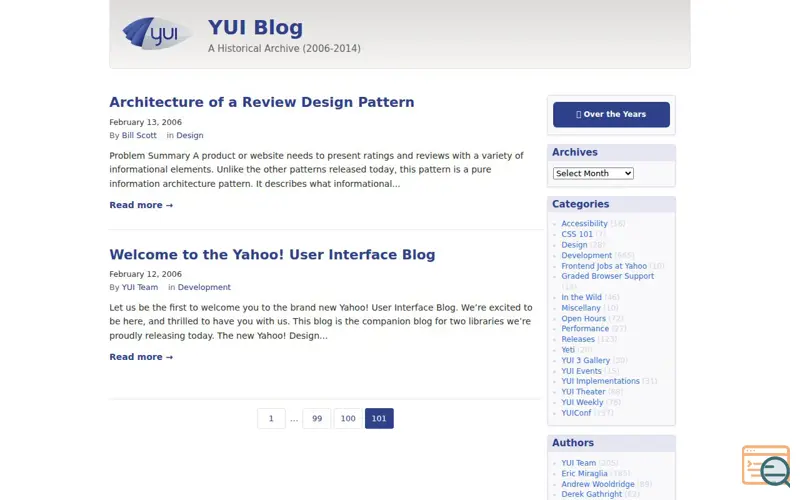Open the In the Wild category

click(581, 297)
